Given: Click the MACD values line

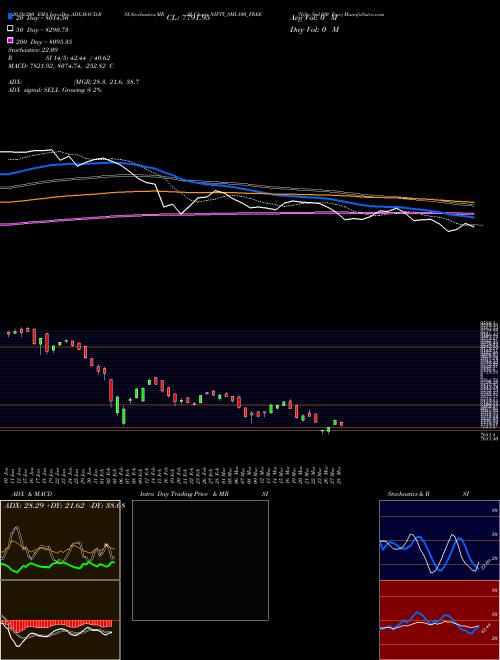Looking at the screenshot, I should [x=61, y=66].
